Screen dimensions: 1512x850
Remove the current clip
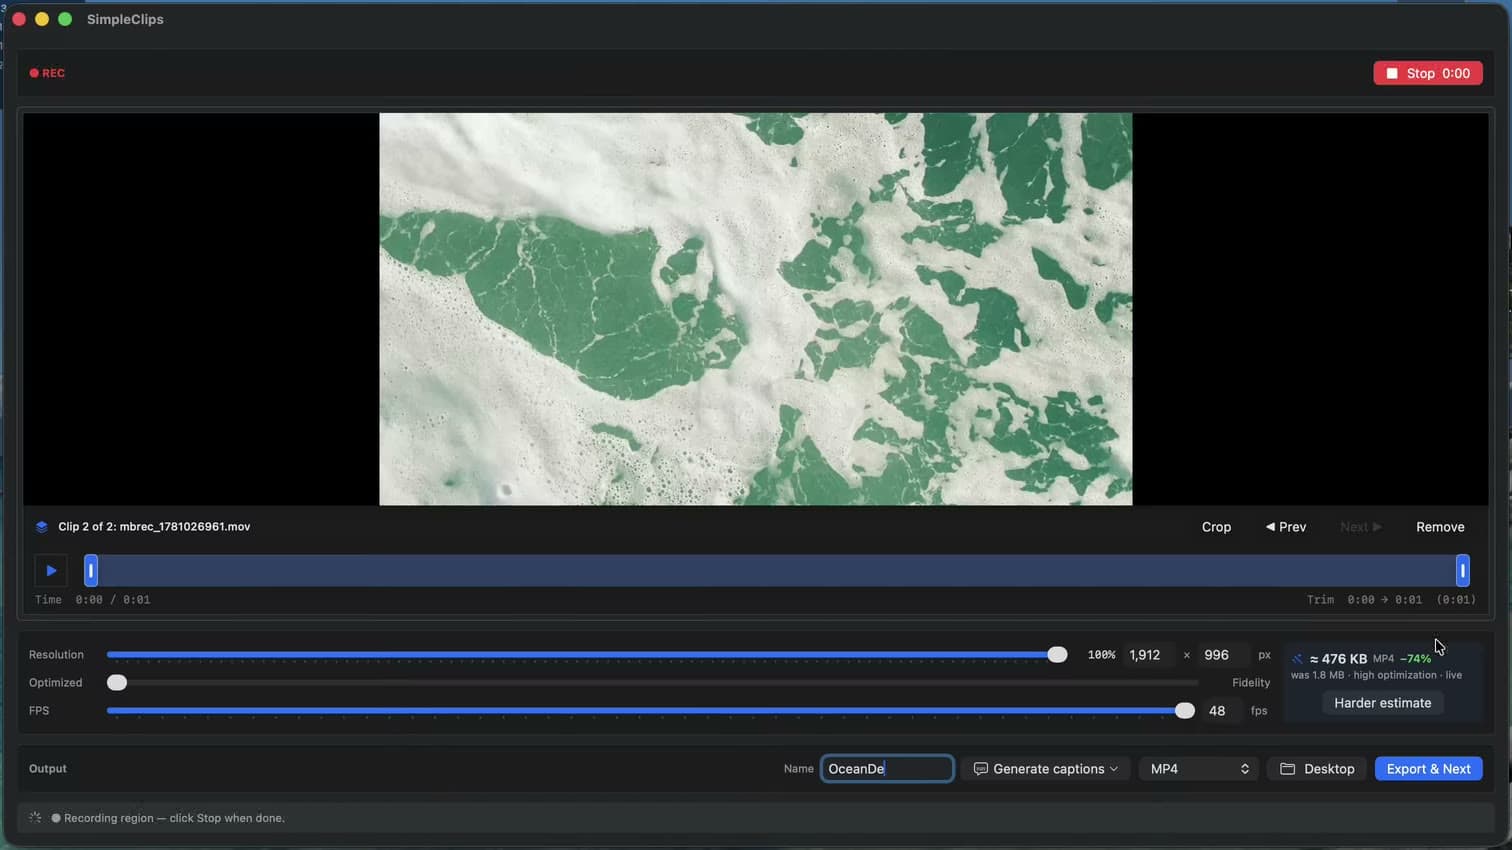(1440, 527)
